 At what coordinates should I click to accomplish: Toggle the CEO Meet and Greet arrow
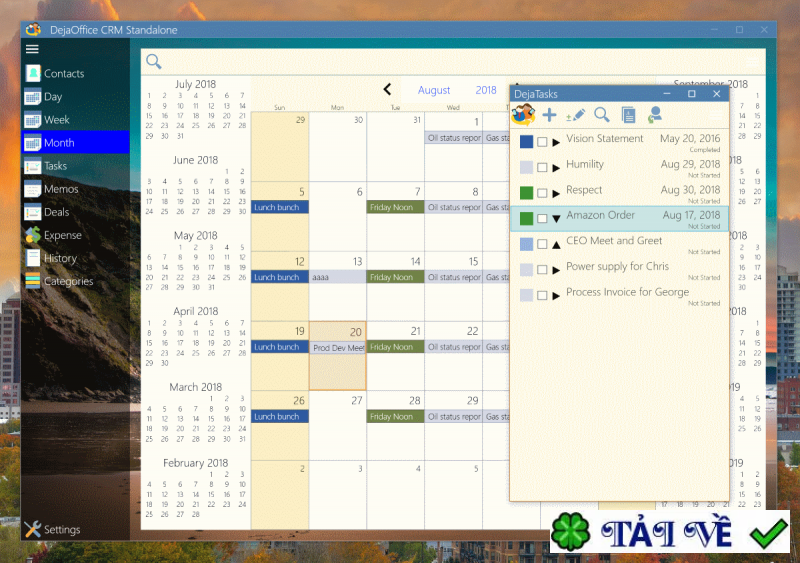556,244
